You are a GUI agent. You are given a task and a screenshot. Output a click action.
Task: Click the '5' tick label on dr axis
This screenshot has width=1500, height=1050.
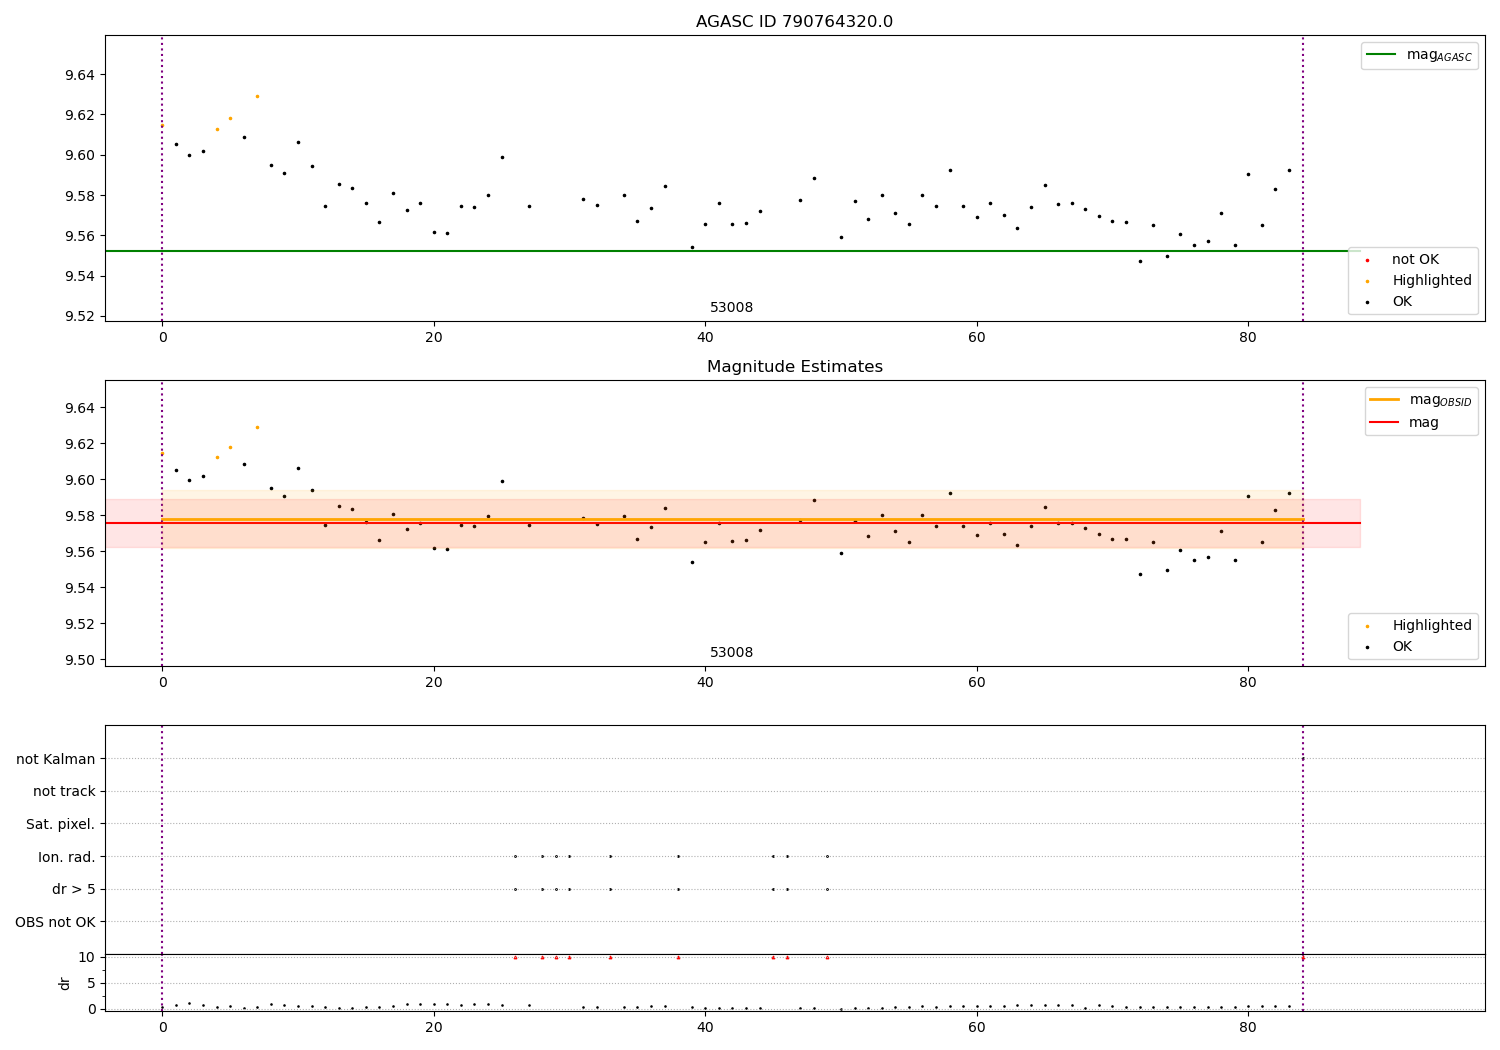tap(91, 983)
